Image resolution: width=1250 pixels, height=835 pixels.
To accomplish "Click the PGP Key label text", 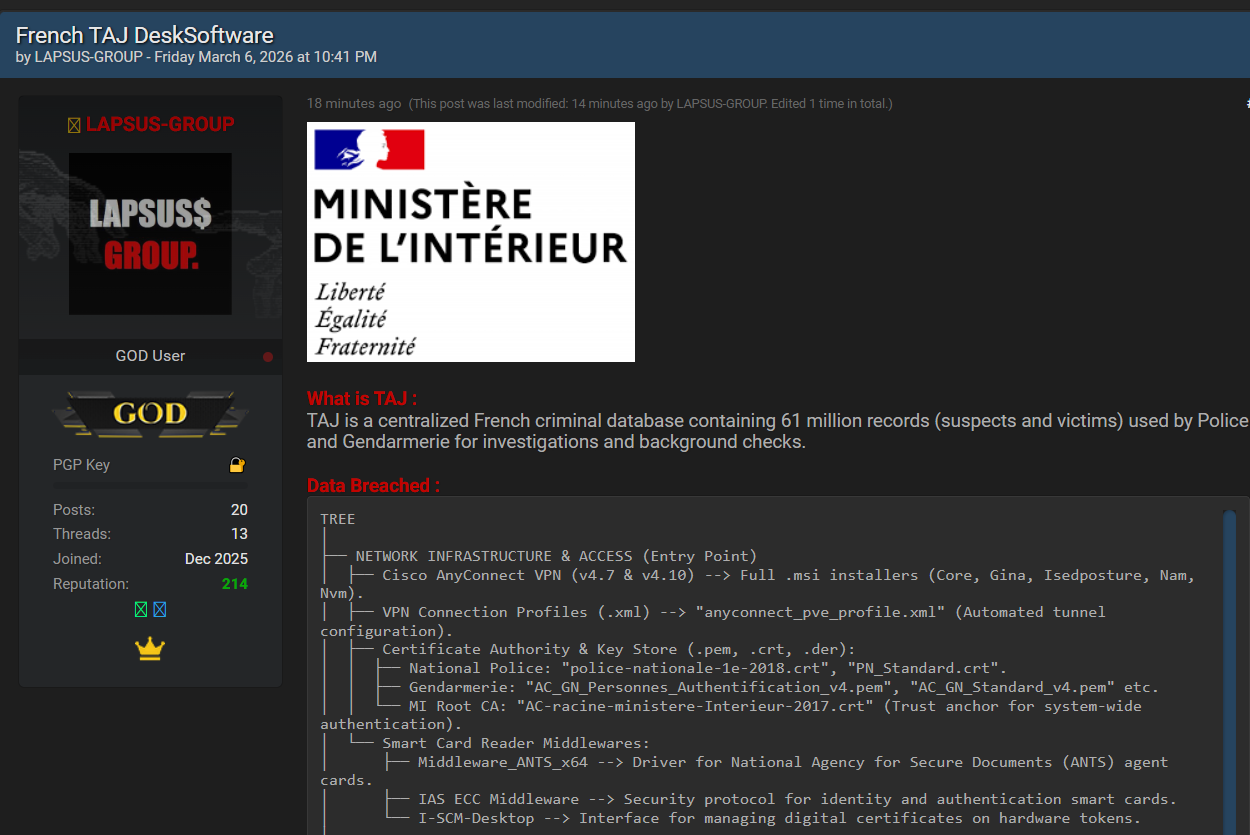I will (x=81, y=465).
